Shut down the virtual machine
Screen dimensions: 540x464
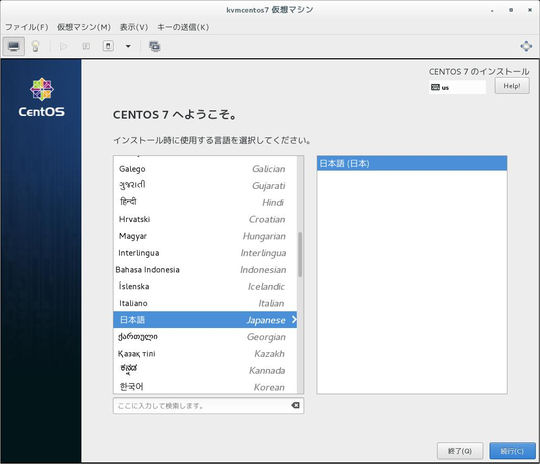(x=108, y=46)
